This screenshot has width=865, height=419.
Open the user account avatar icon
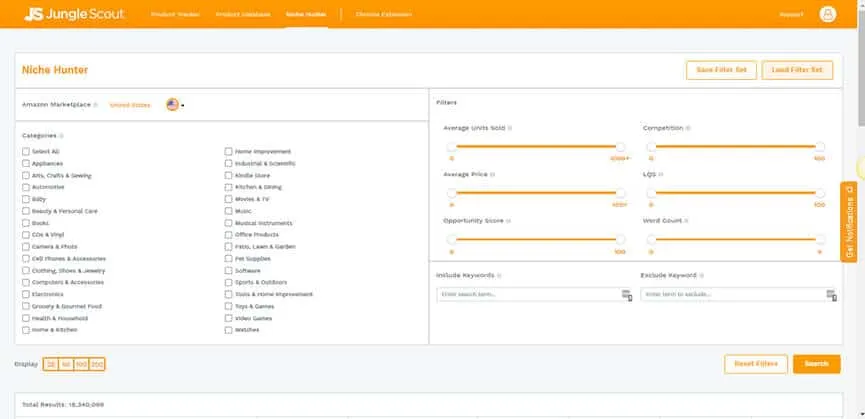point(827,14)
